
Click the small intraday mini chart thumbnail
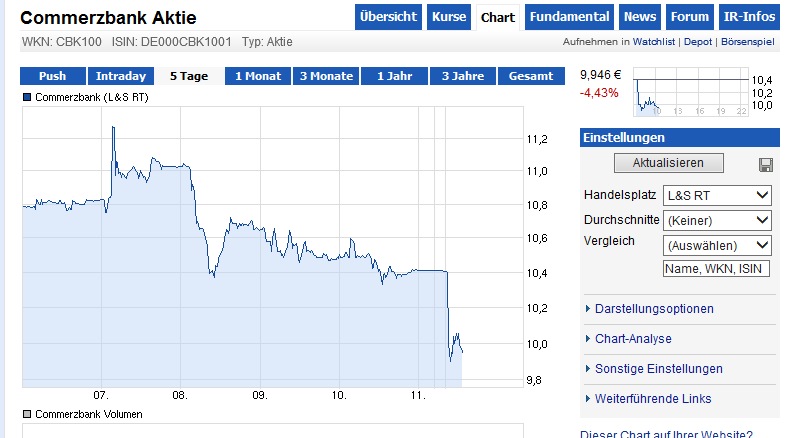(x=691, y=91)
